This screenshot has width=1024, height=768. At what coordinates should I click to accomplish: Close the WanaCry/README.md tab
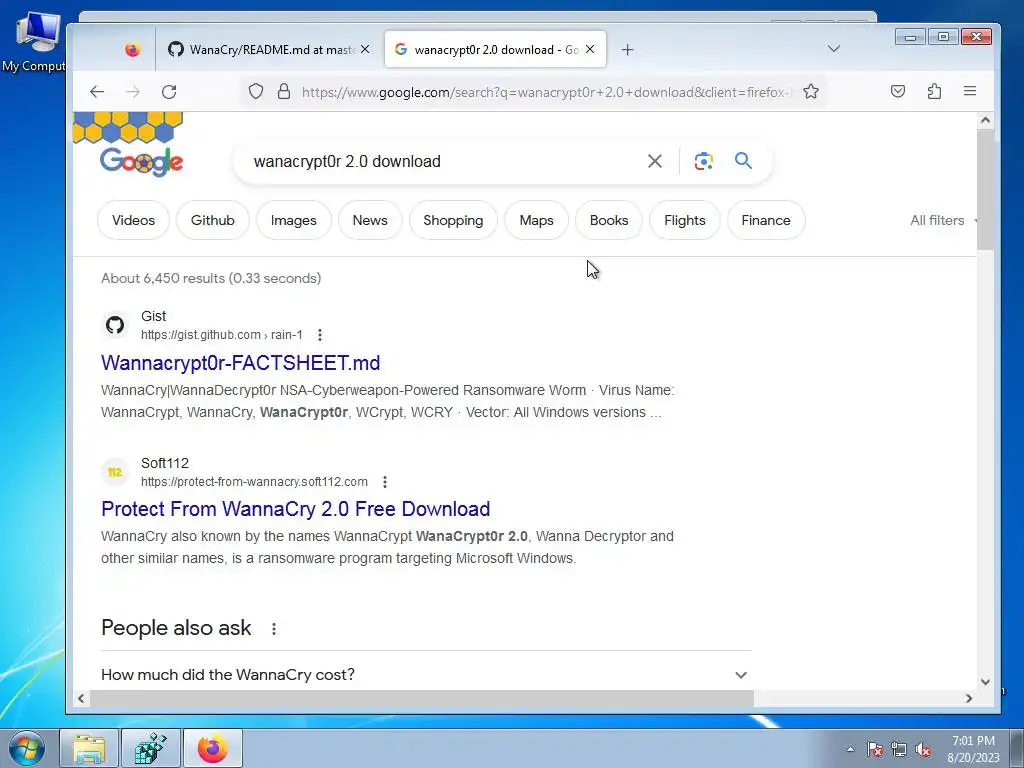[x=365, y=49]
